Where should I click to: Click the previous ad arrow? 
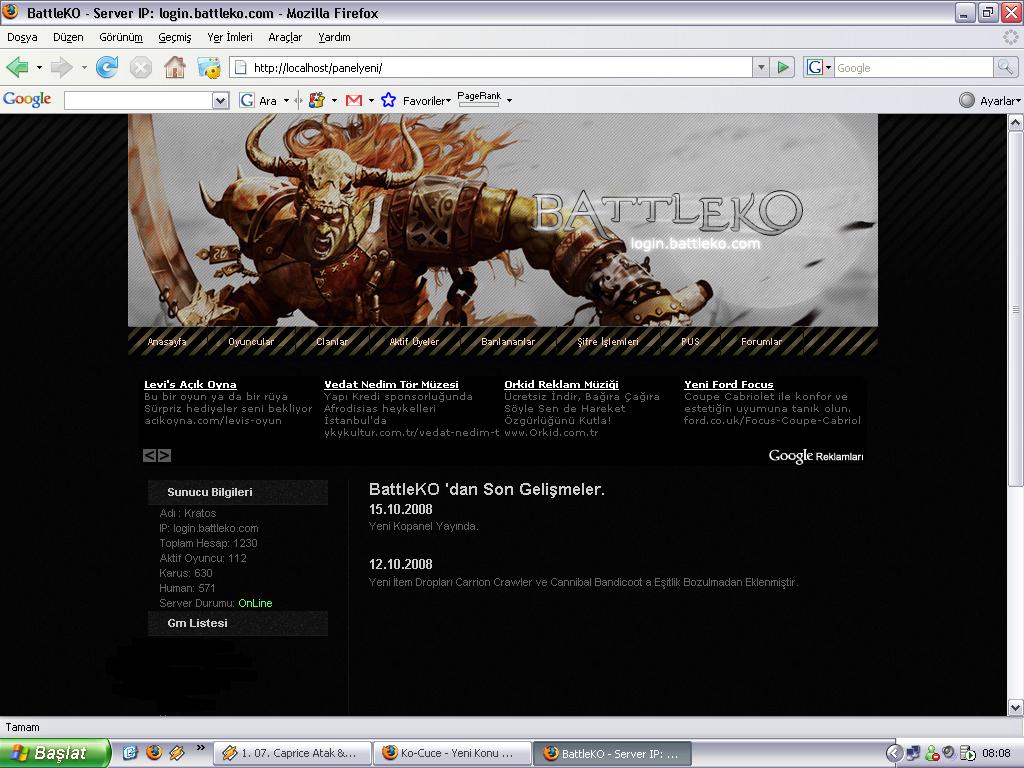[x=150, y=455]
